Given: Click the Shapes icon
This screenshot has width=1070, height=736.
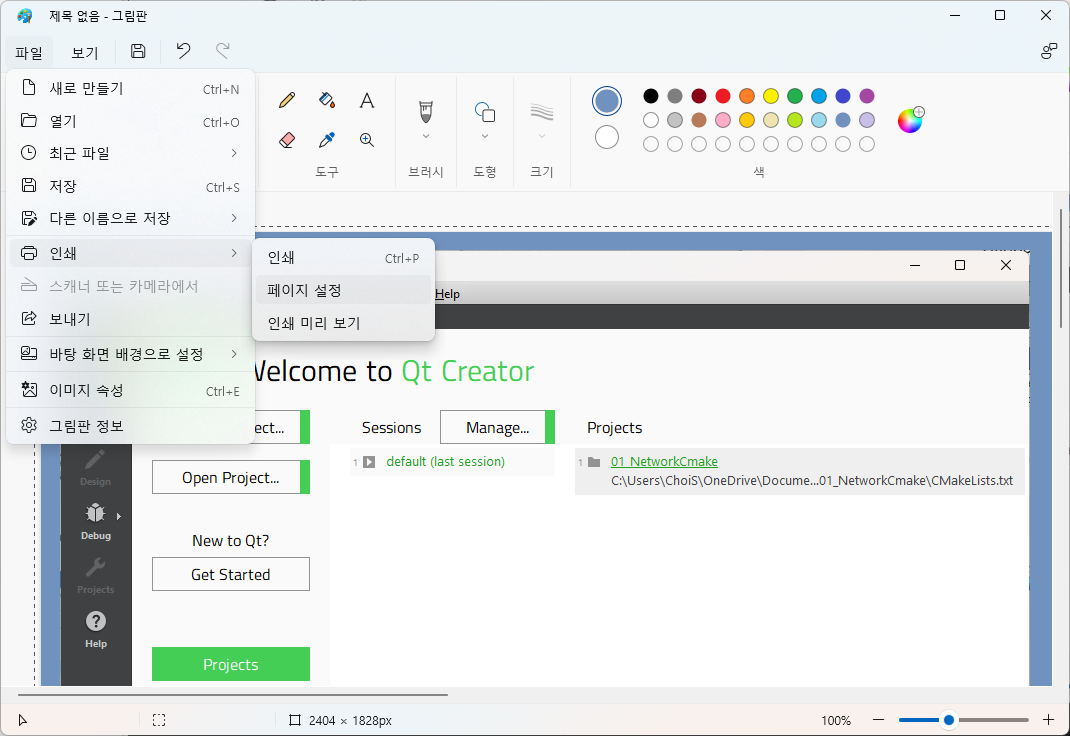Looking at the screenshot, I should coord(485,112).
